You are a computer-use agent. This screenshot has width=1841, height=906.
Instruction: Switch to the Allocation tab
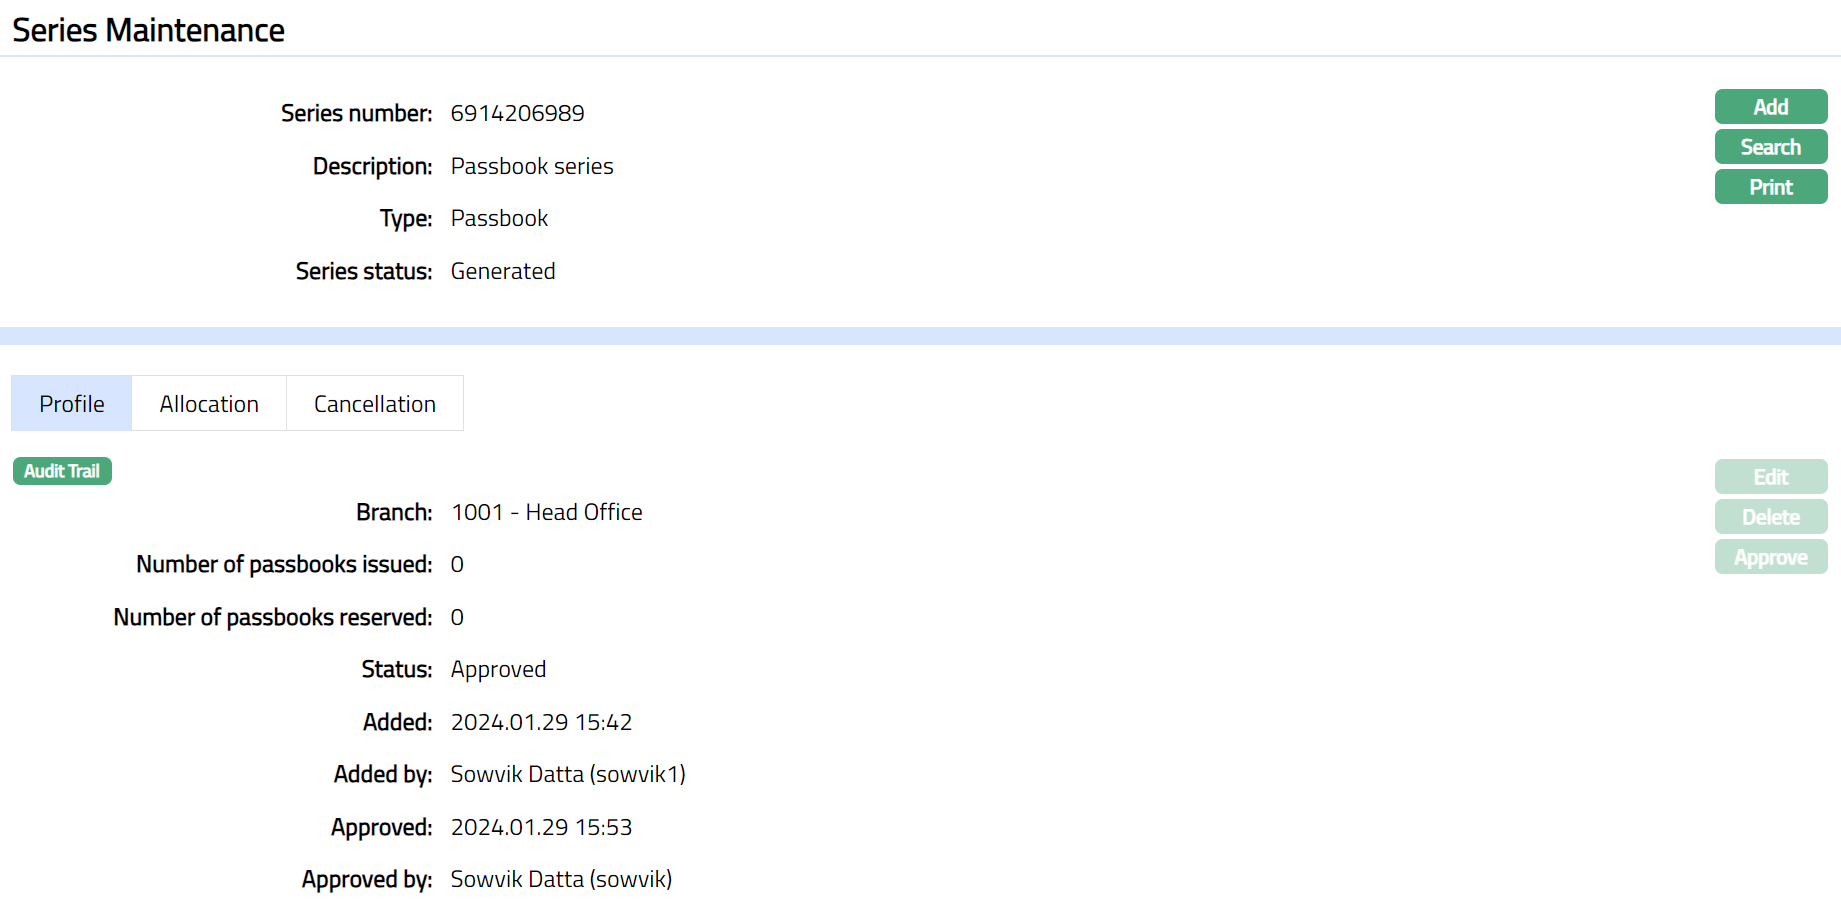pos(209,404)
